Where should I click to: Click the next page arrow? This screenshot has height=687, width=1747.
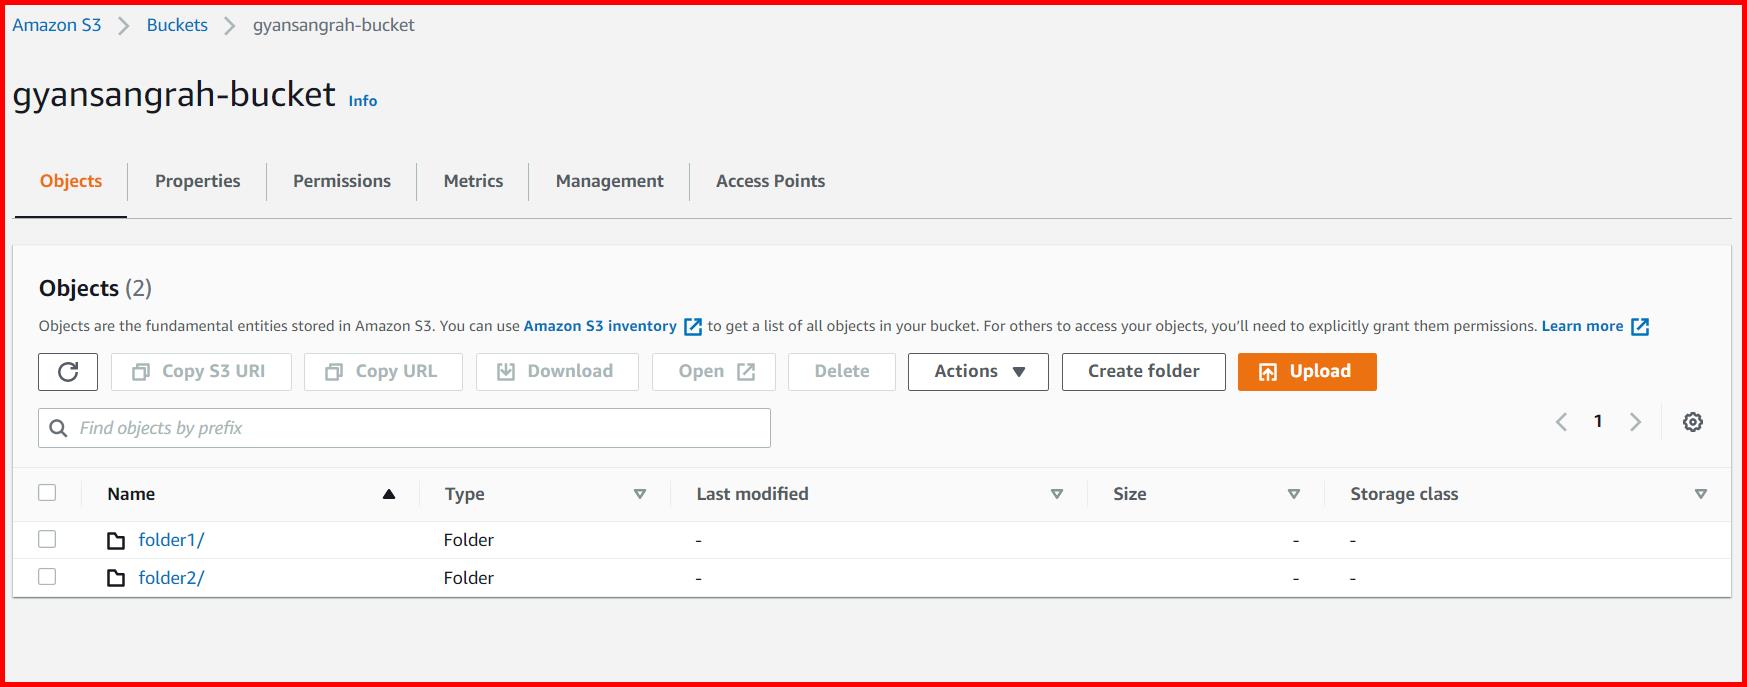[1635, 422]
